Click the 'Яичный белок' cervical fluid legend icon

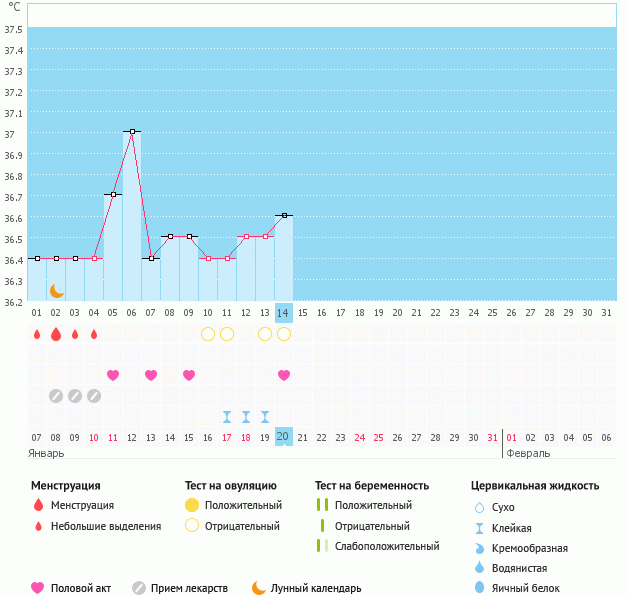(x=481, y=588)
